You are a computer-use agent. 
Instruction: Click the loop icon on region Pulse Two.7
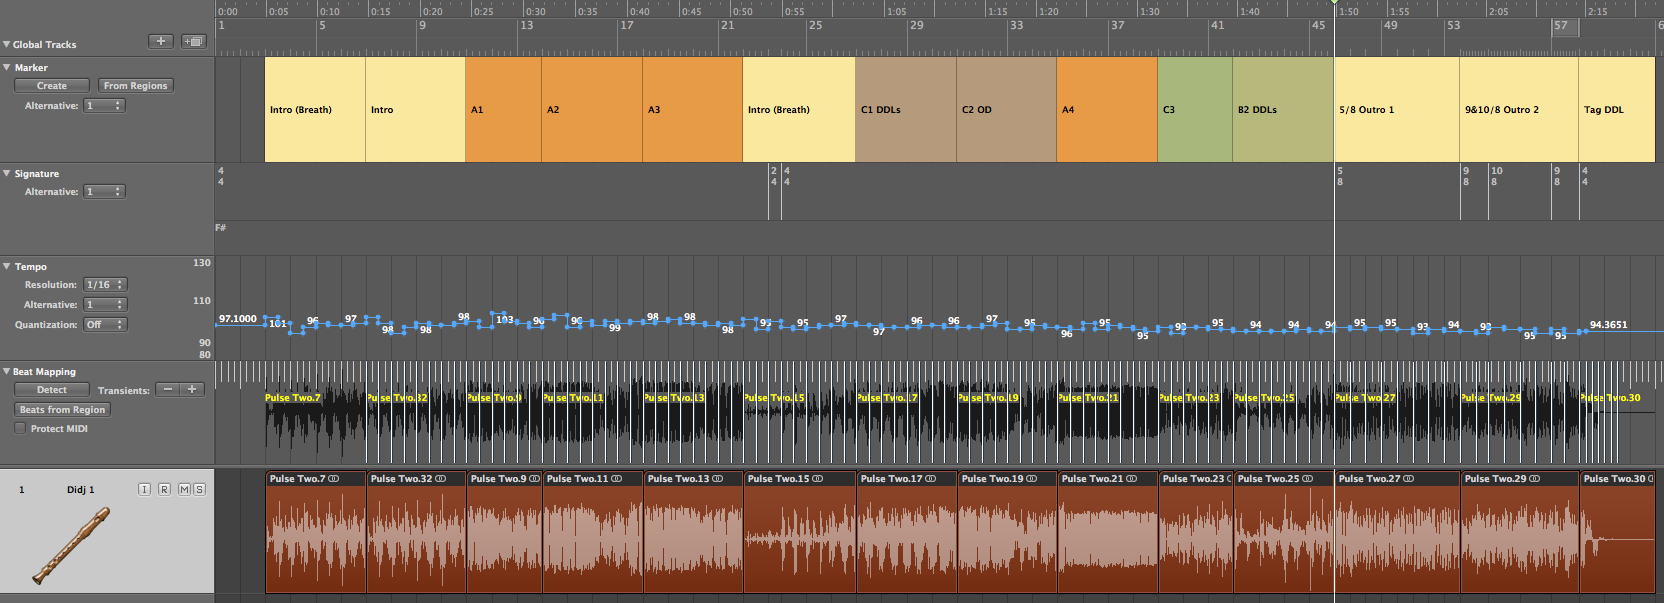point(334,479)
